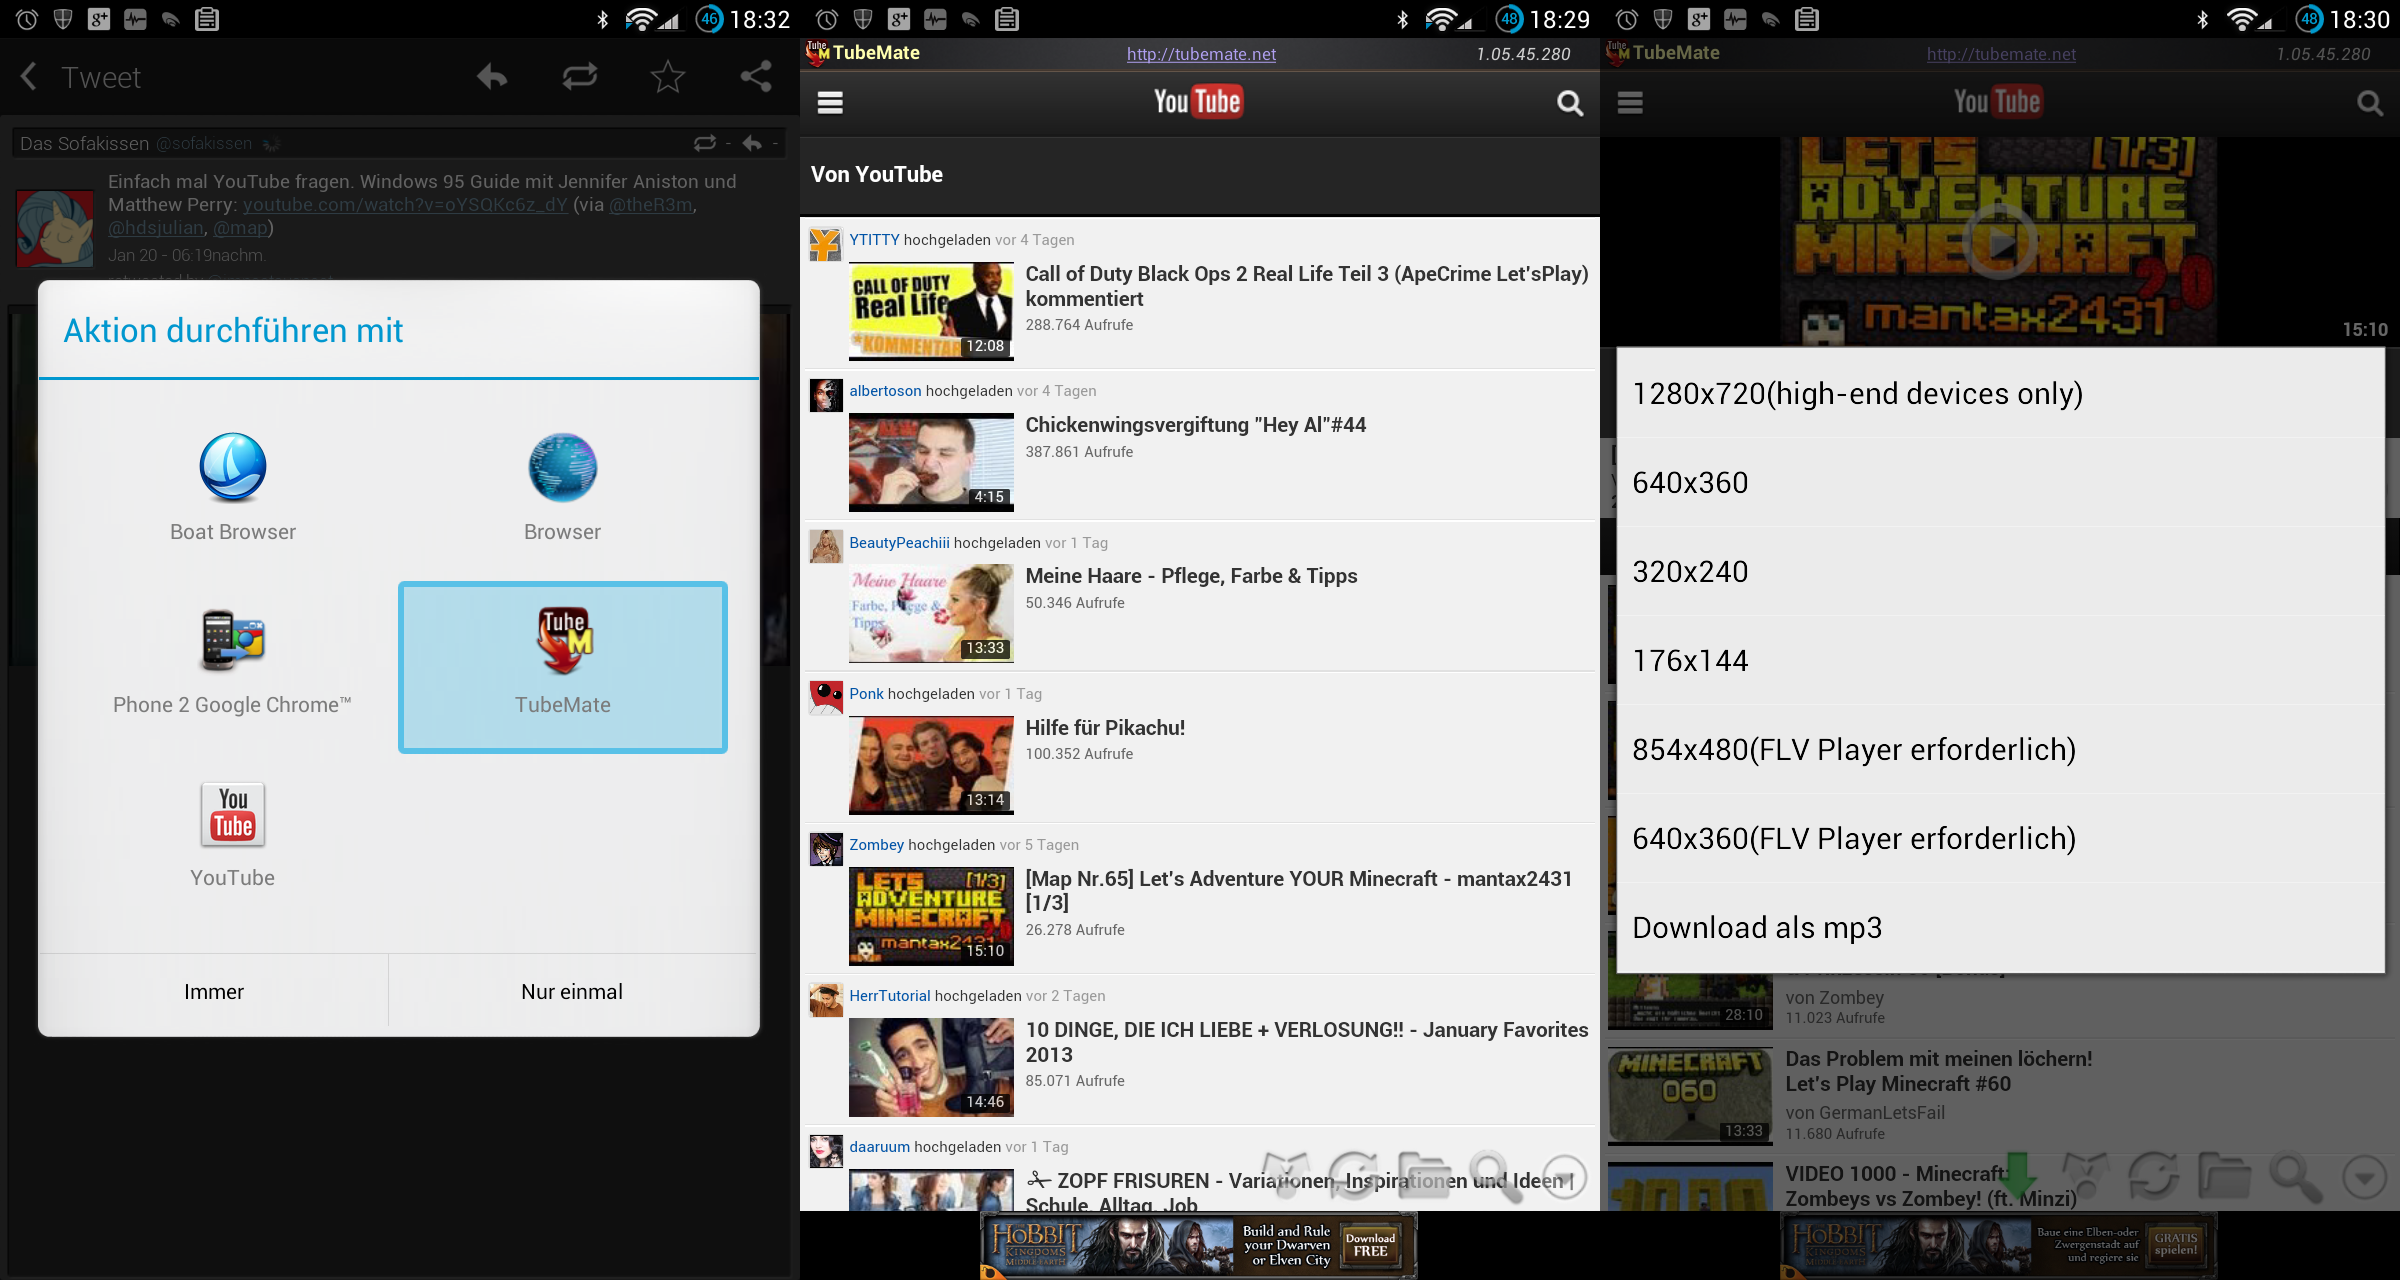The width and height of the screenshot is (2400, 1280).
Task: Tap search magnifier in middle YouTube header
Action: pos(1569,102)
